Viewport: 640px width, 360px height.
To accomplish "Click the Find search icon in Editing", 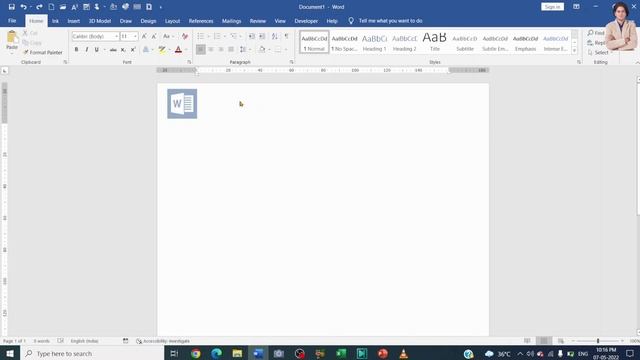I will [x=590, y=33].
